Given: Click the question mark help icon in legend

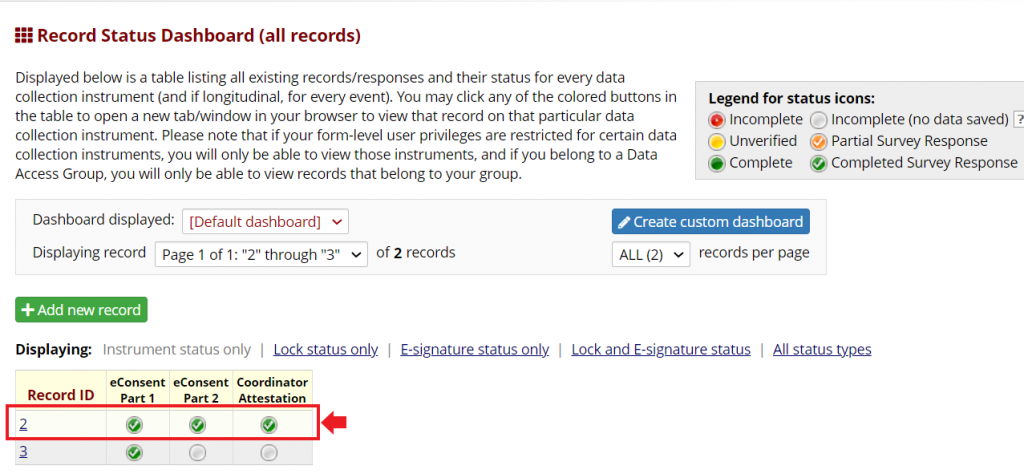Looking at the screenshot, I should [1018, 119].
